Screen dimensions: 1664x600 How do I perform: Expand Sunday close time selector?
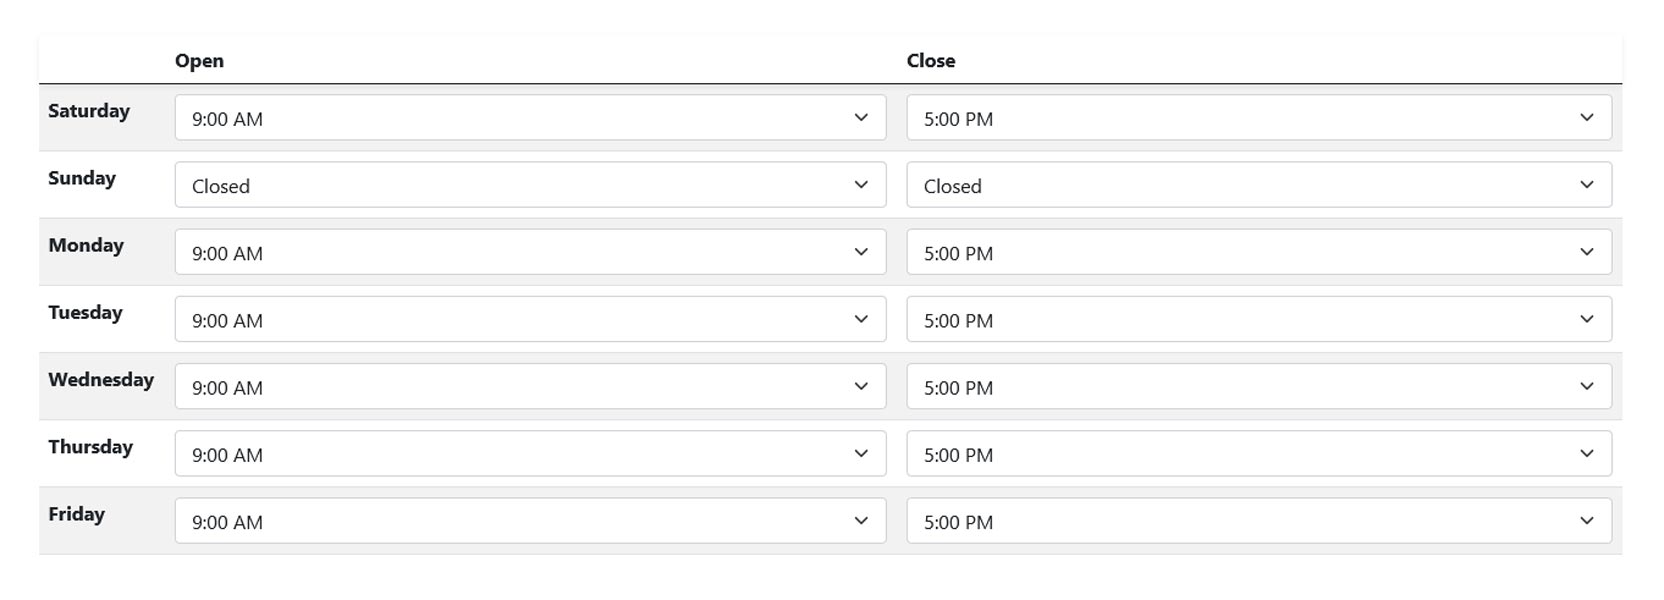(1258, 185)
